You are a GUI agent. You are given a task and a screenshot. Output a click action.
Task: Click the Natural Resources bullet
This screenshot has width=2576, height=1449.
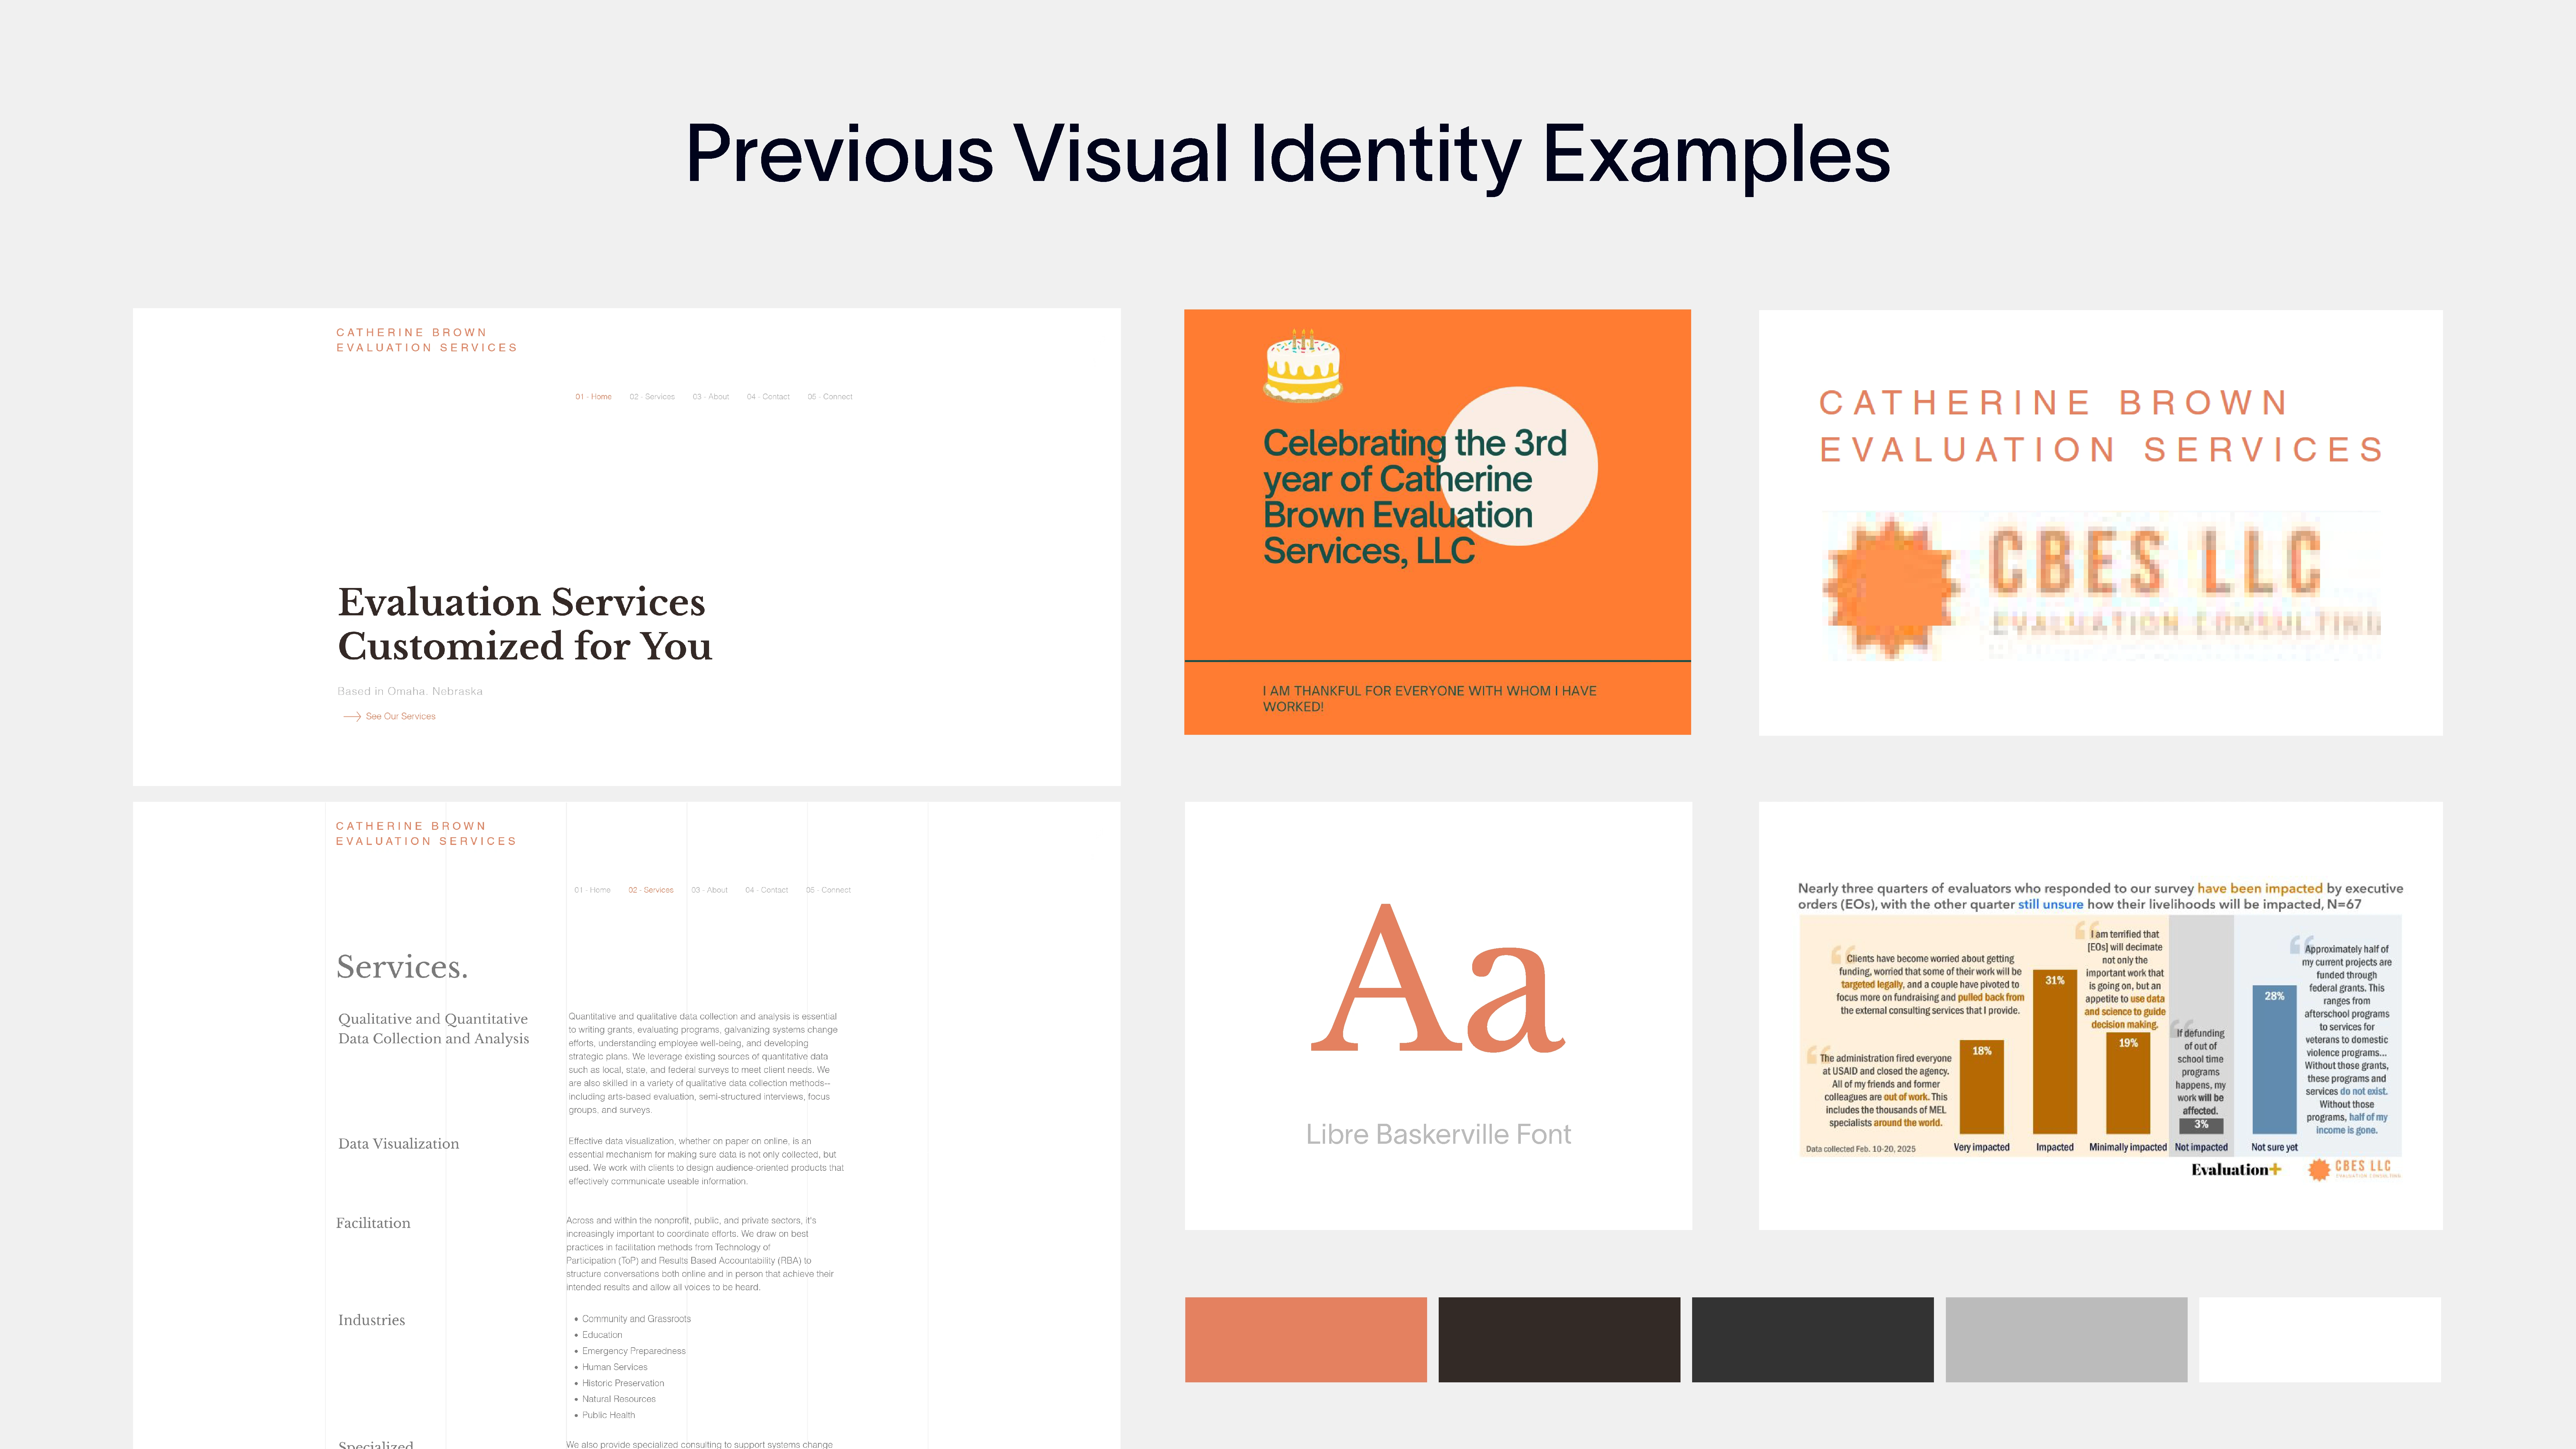(619, 1399)
